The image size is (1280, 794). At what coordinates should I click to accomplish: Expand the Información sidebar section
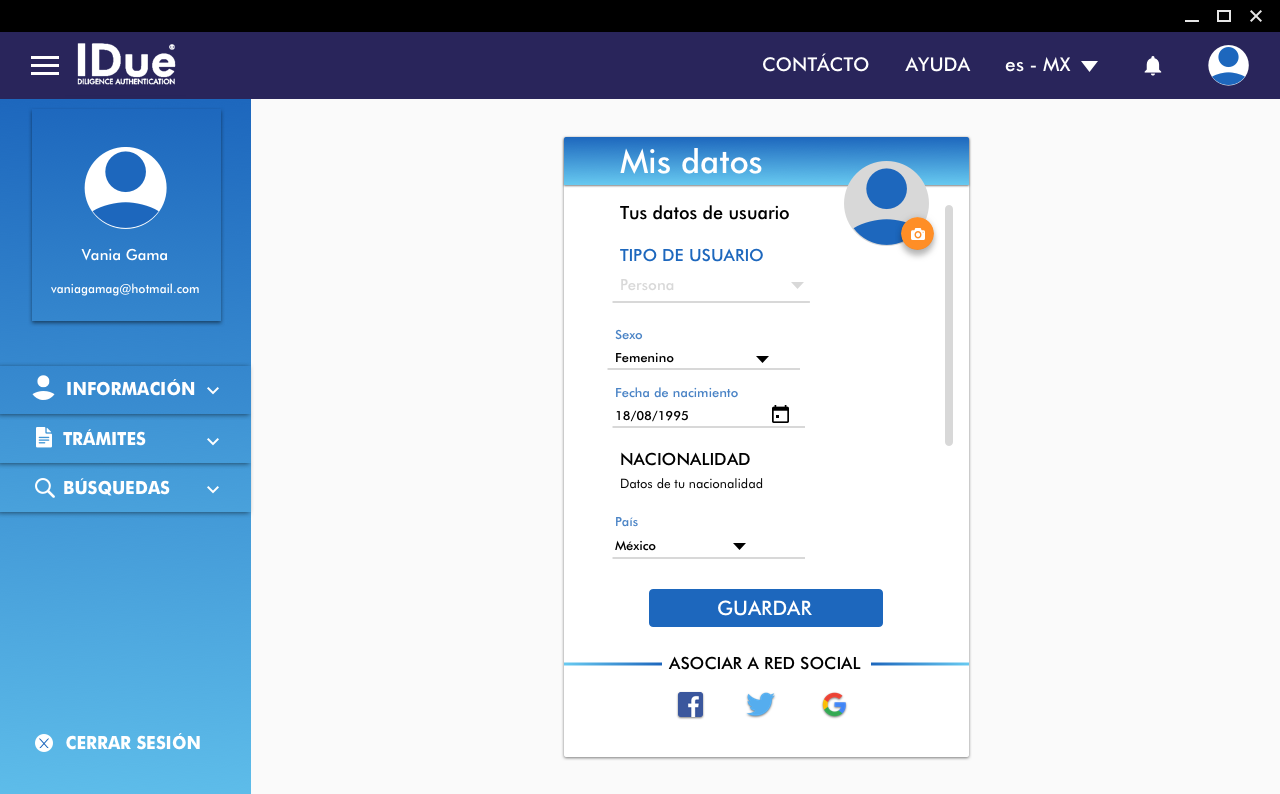[125, 389]
